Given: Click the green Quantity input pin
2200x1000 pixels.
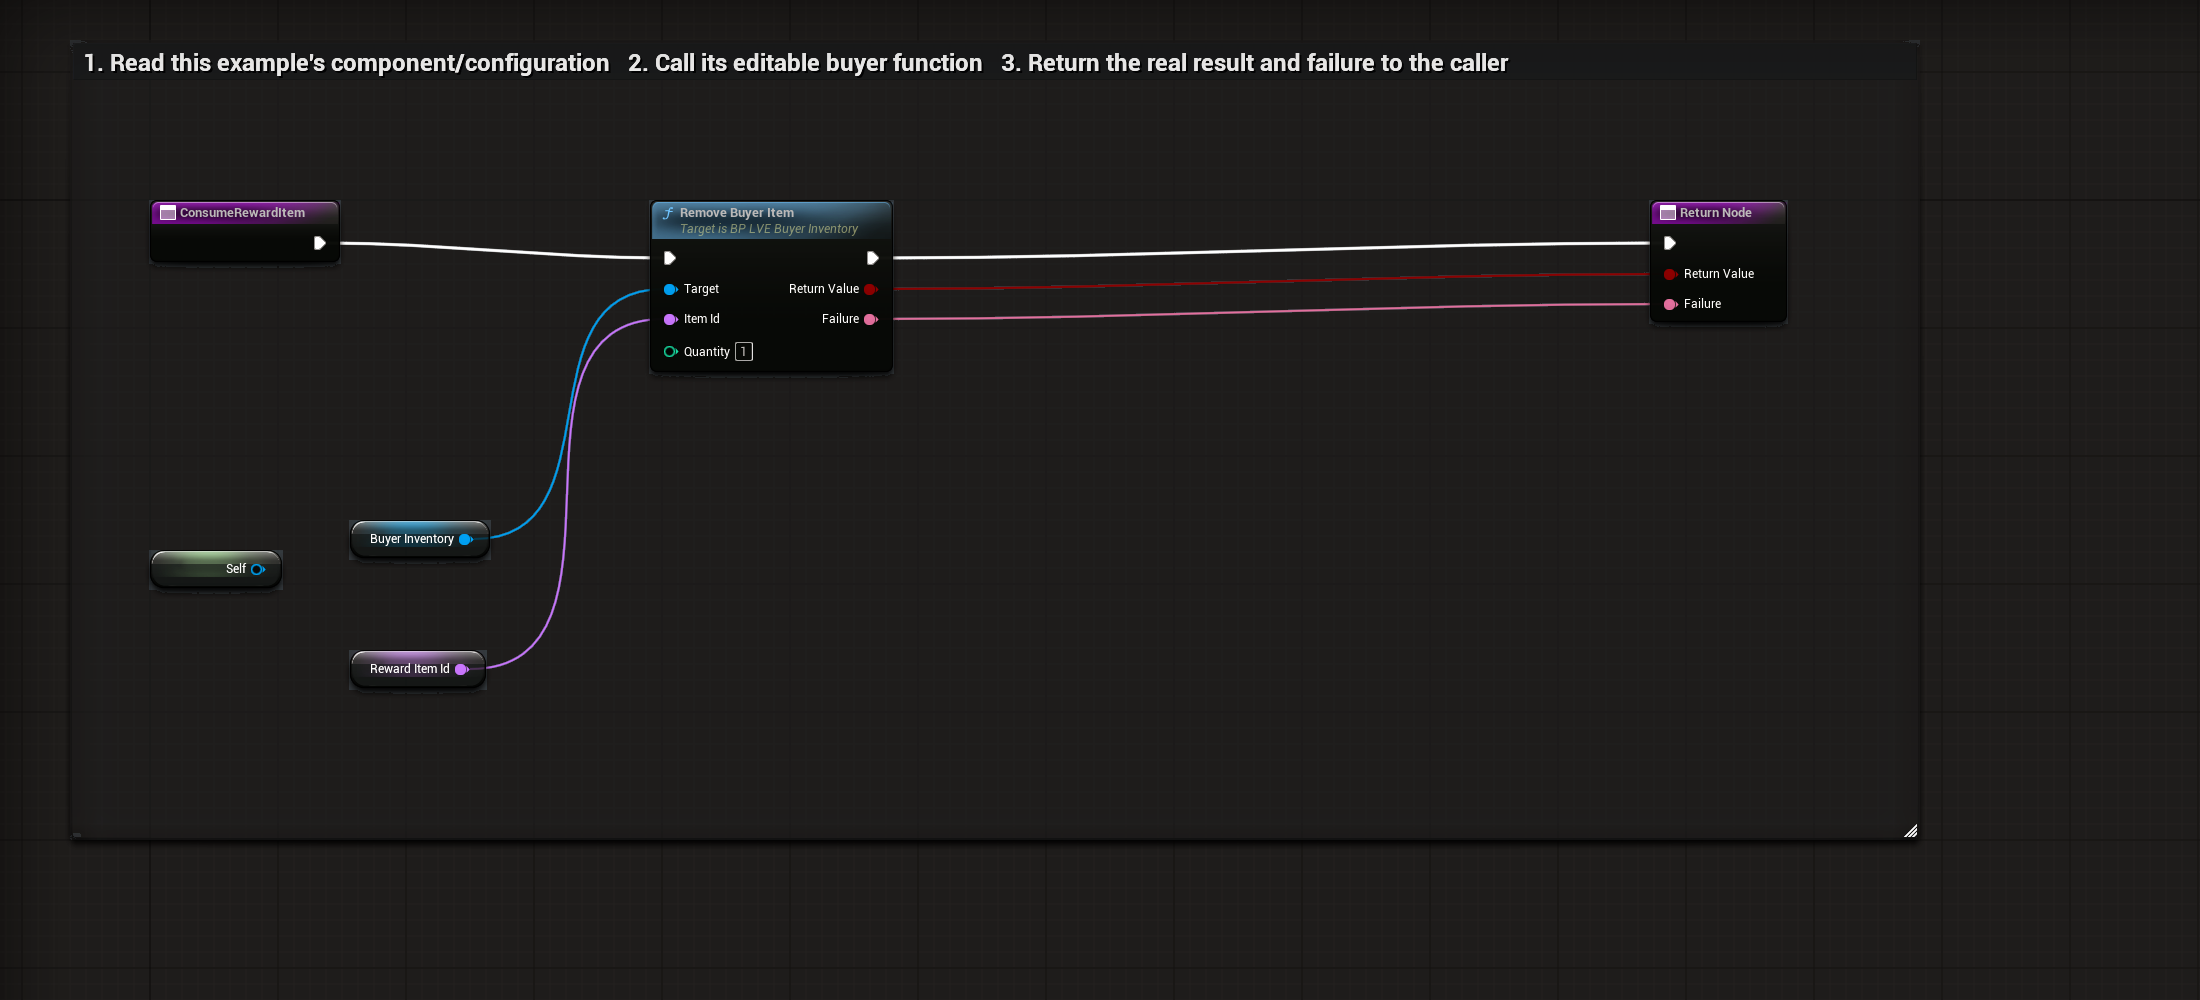Looking at the screenshot, I should pyautogui.click(x=671, y=351).
